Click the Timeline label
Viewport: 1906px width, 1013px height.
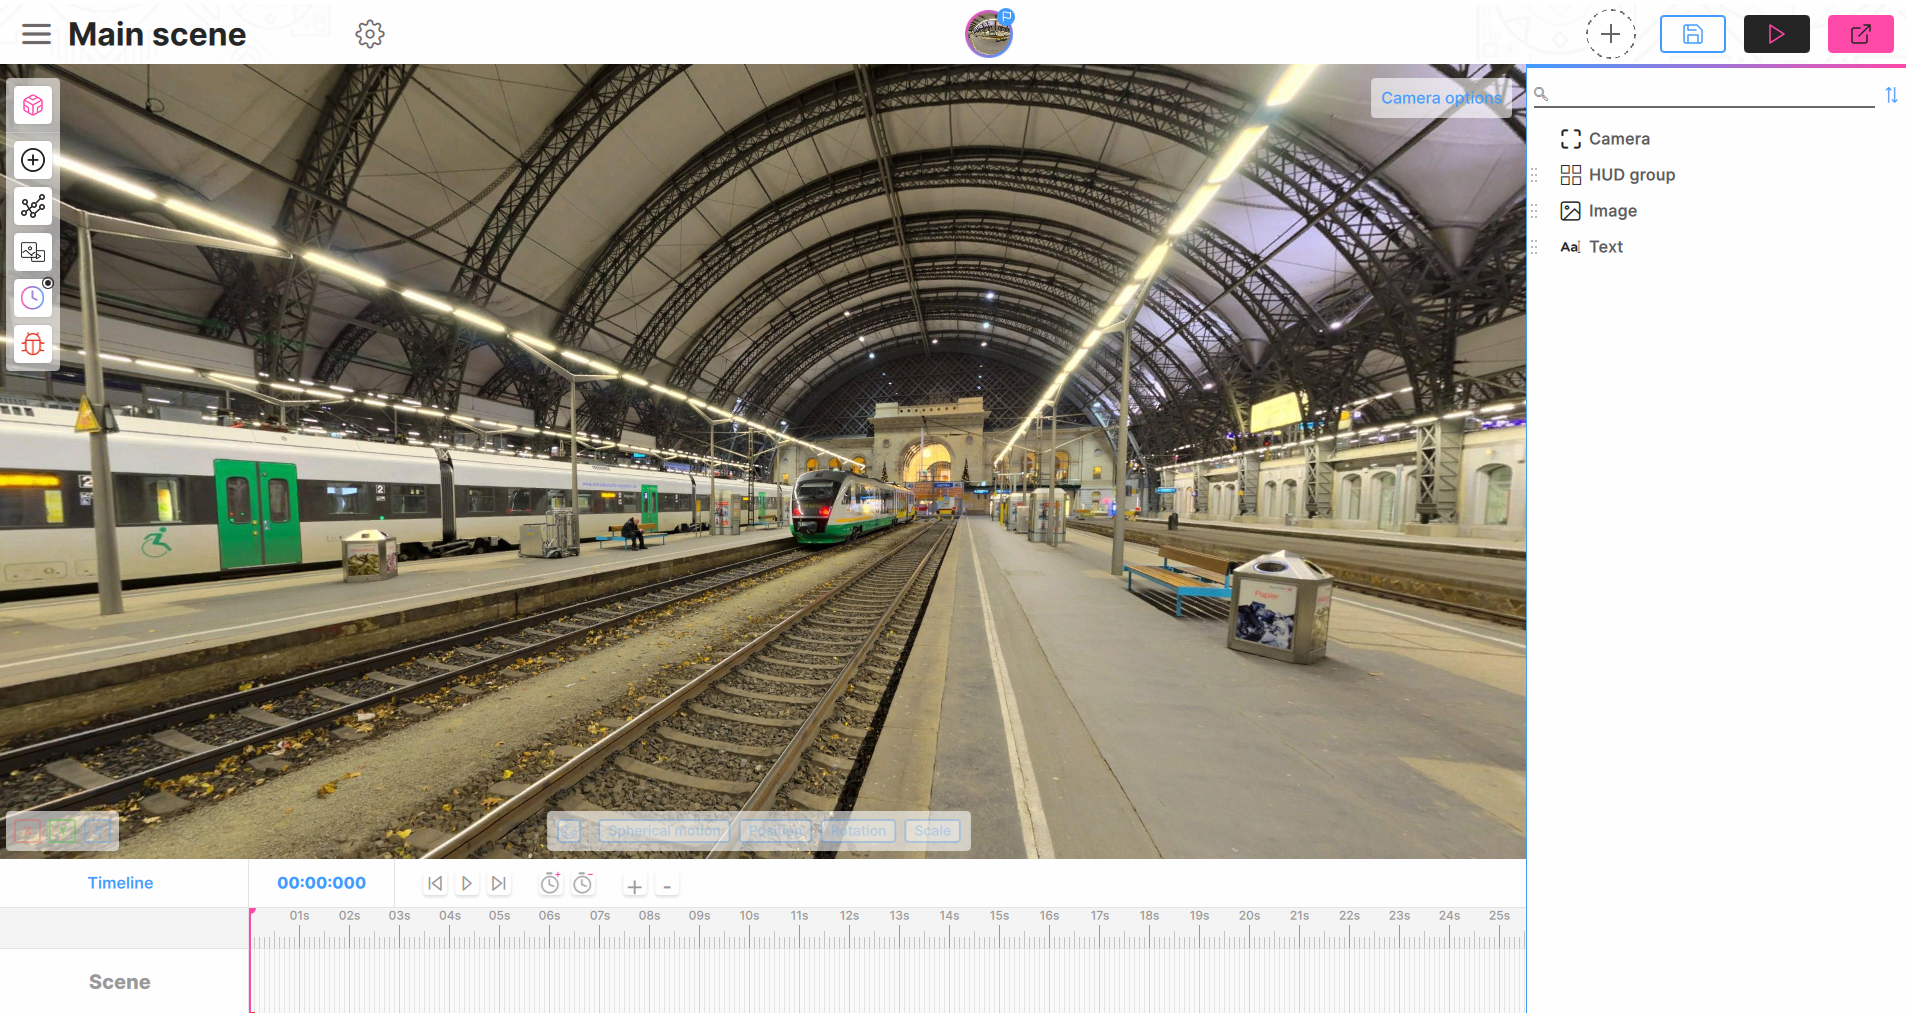click(120, 883)
